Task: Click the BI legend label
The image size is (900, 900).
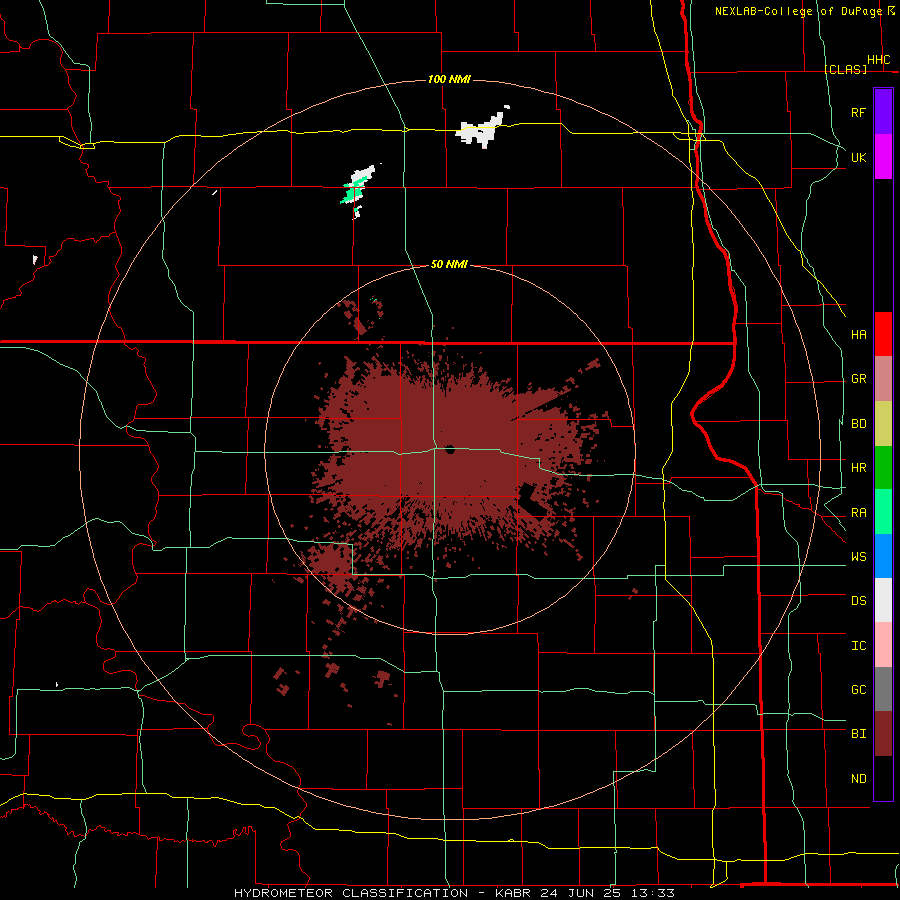Action: [858, 734]
